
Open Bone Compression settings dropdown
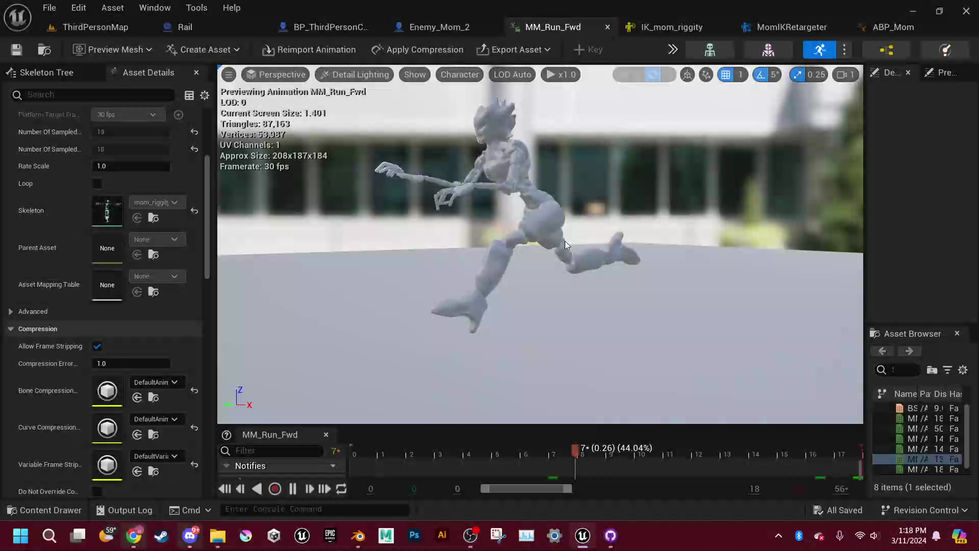click(156, 382)
